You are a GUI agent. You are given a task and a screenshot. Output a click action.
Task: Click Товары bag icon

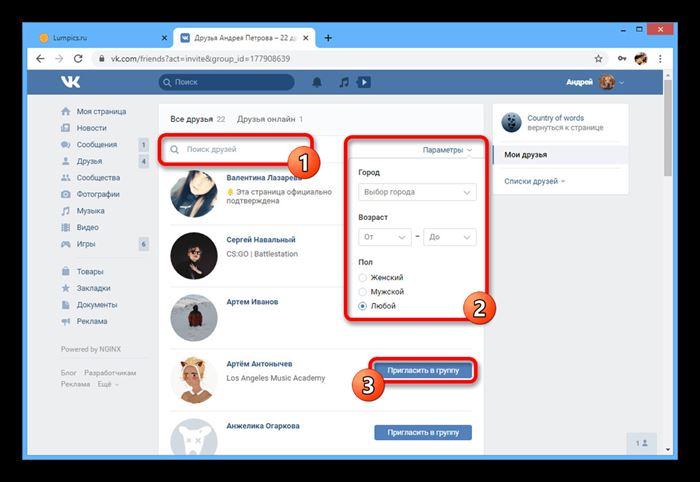tap(66, 271)
